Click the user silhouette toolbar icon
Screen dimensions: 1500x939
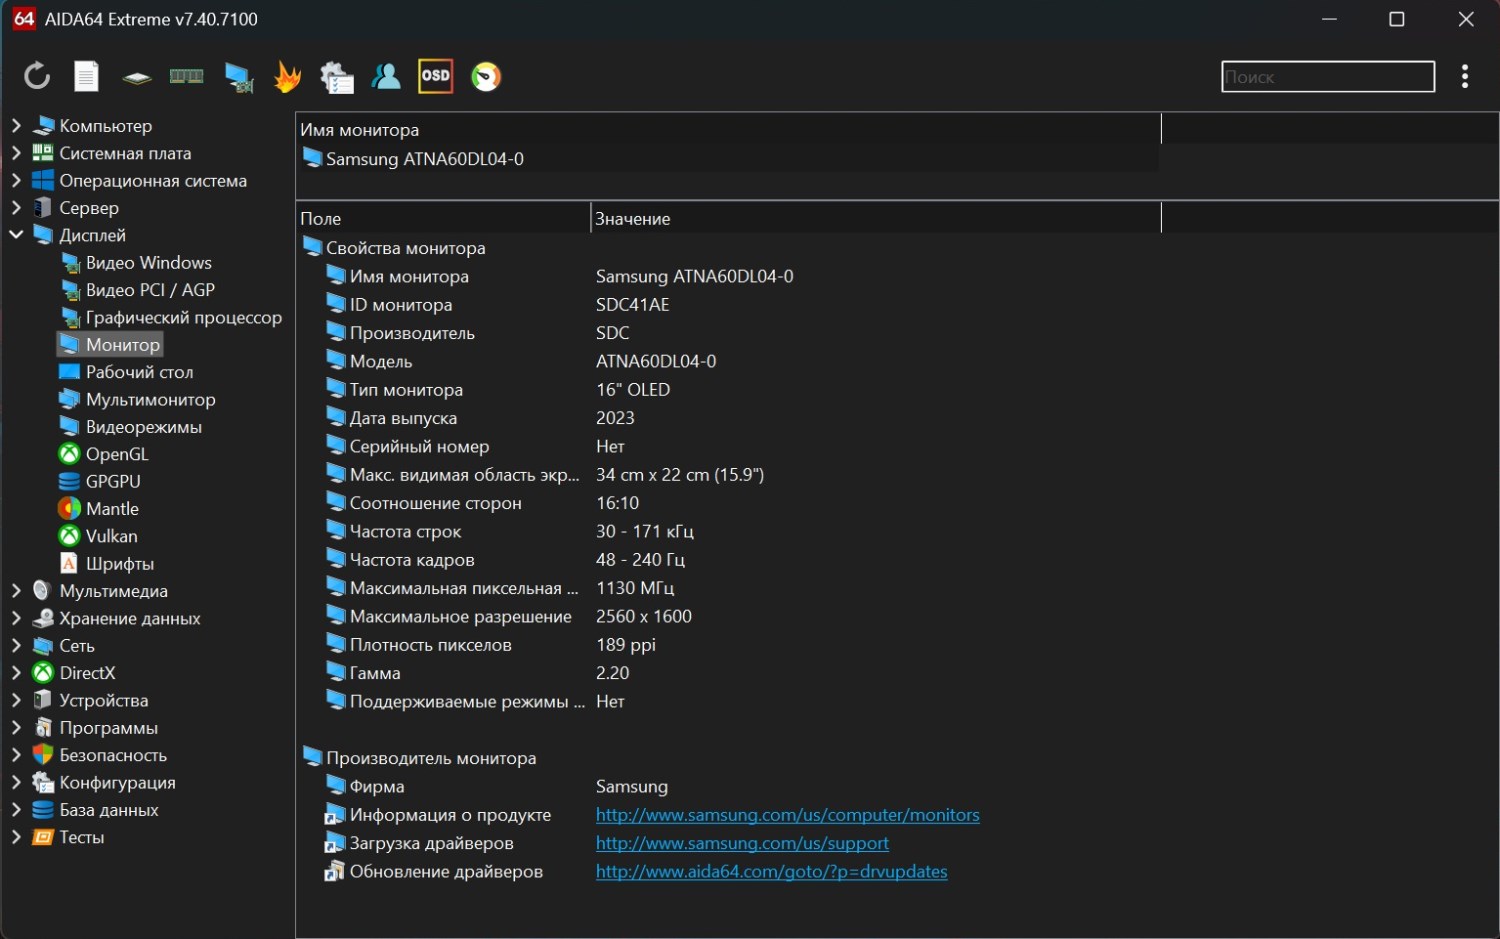(386, 76)
